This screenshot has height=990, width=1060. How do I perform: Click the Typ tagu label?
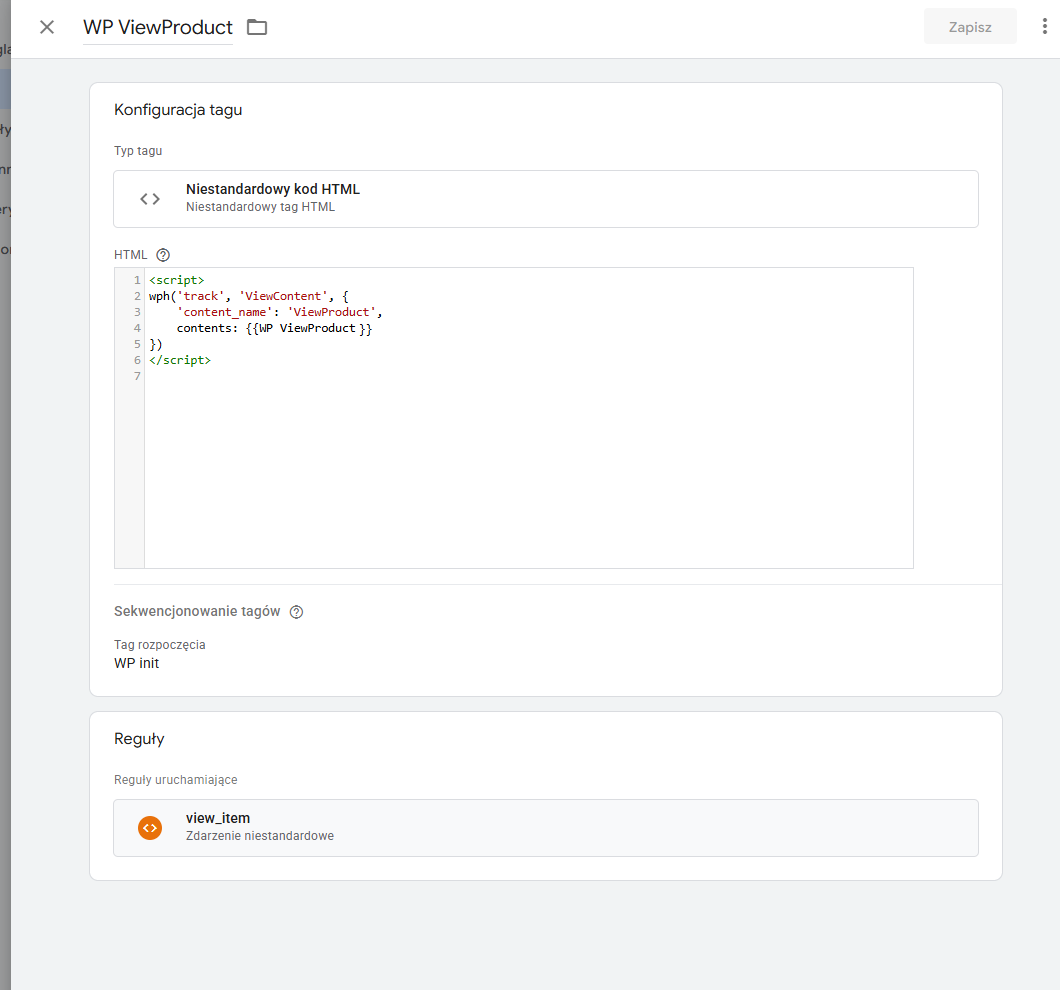tap(138, 151)
